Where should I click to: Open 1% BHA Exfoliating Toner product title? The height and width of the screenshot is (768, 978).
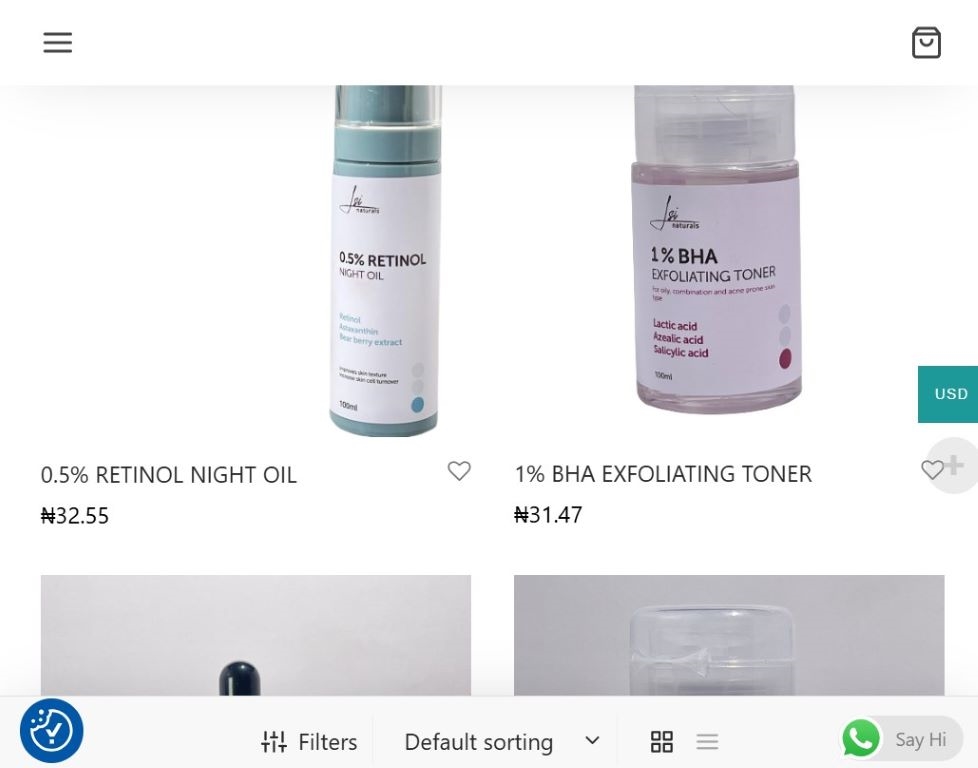tap(663, 474)
